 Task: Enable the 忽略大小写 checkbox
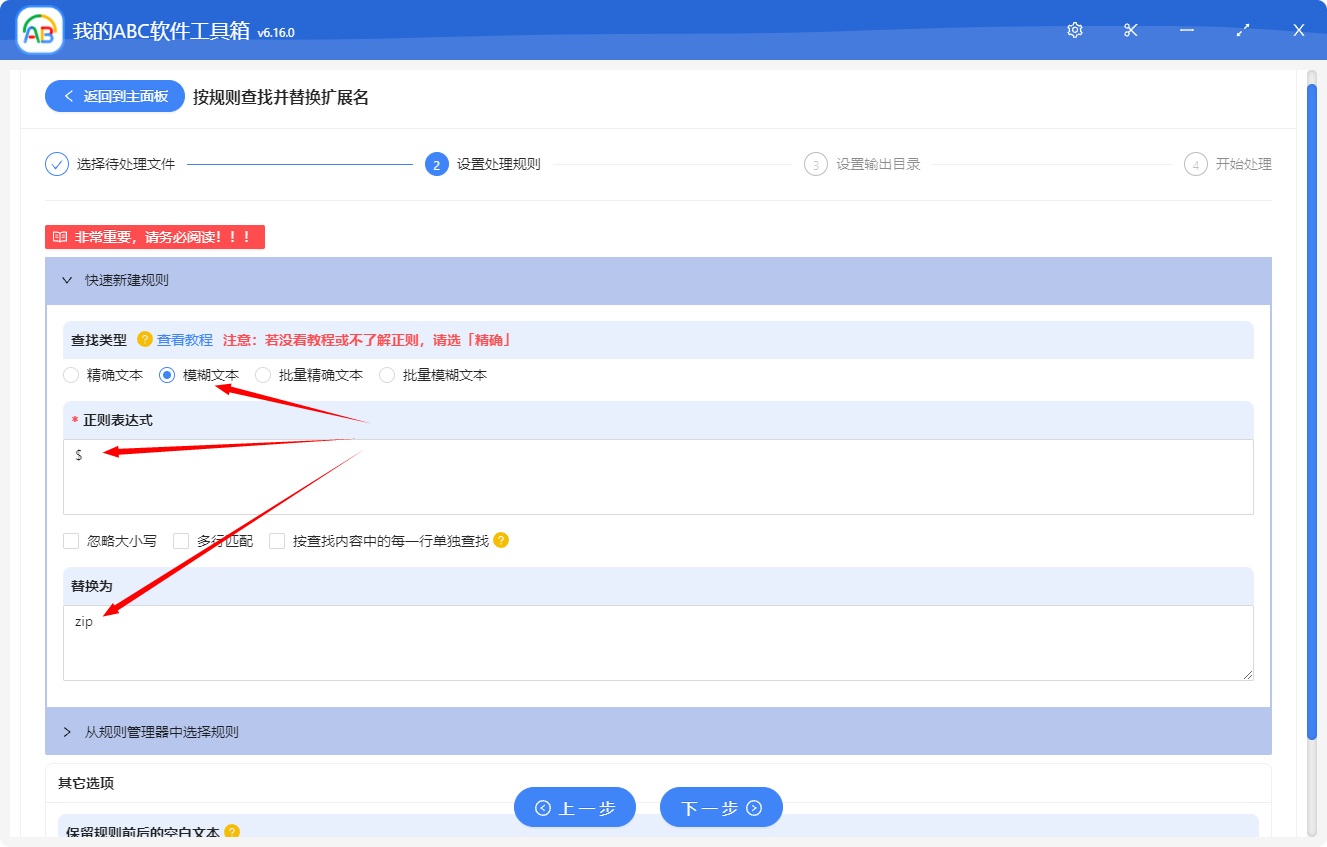click(71, 541)
